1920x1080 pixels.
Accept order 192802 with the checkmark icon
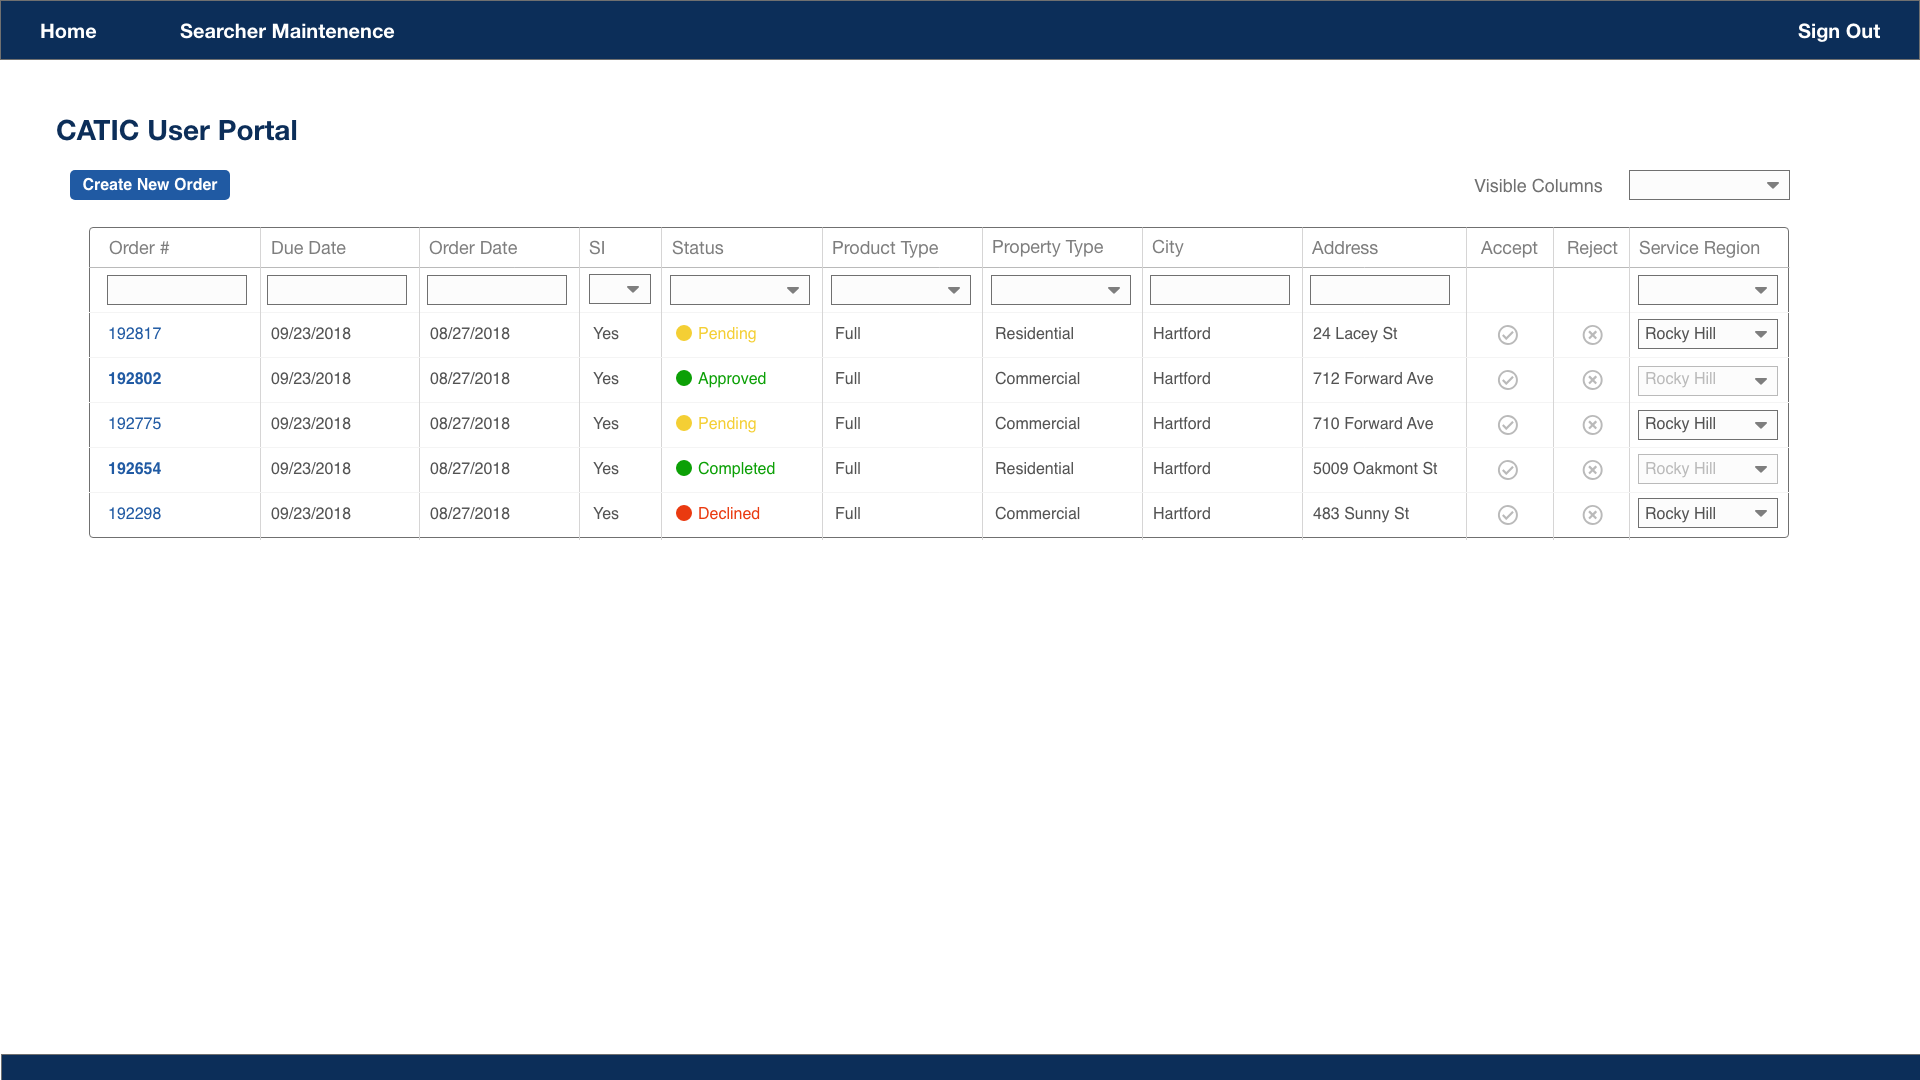(x=1508, y=380)
